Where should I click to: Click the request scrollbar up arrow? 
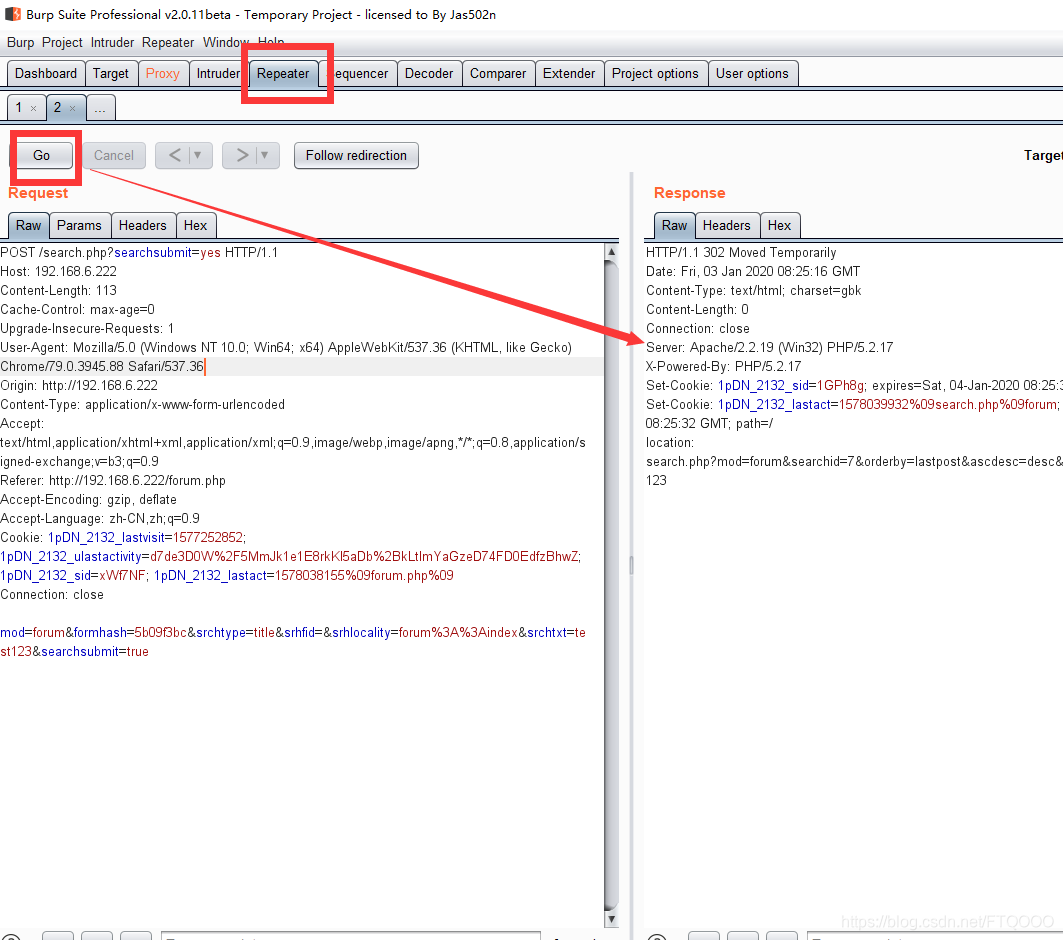[x=611, y=251]
